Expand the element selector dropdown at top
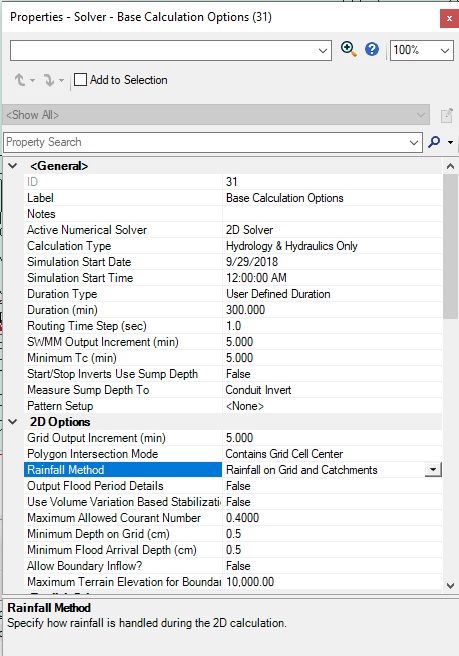 pyautogui.click(x=323, y=51)
